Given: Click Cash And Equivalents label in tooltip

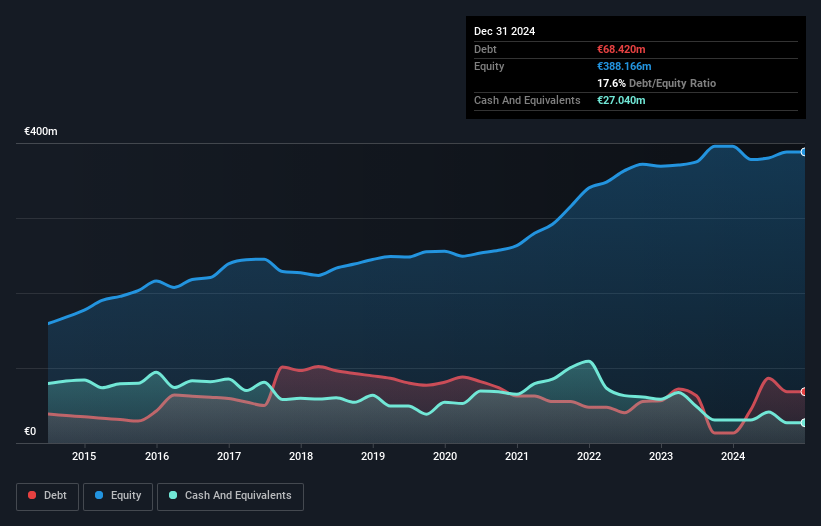Looking at the screenshot, I should pos(527,100).
